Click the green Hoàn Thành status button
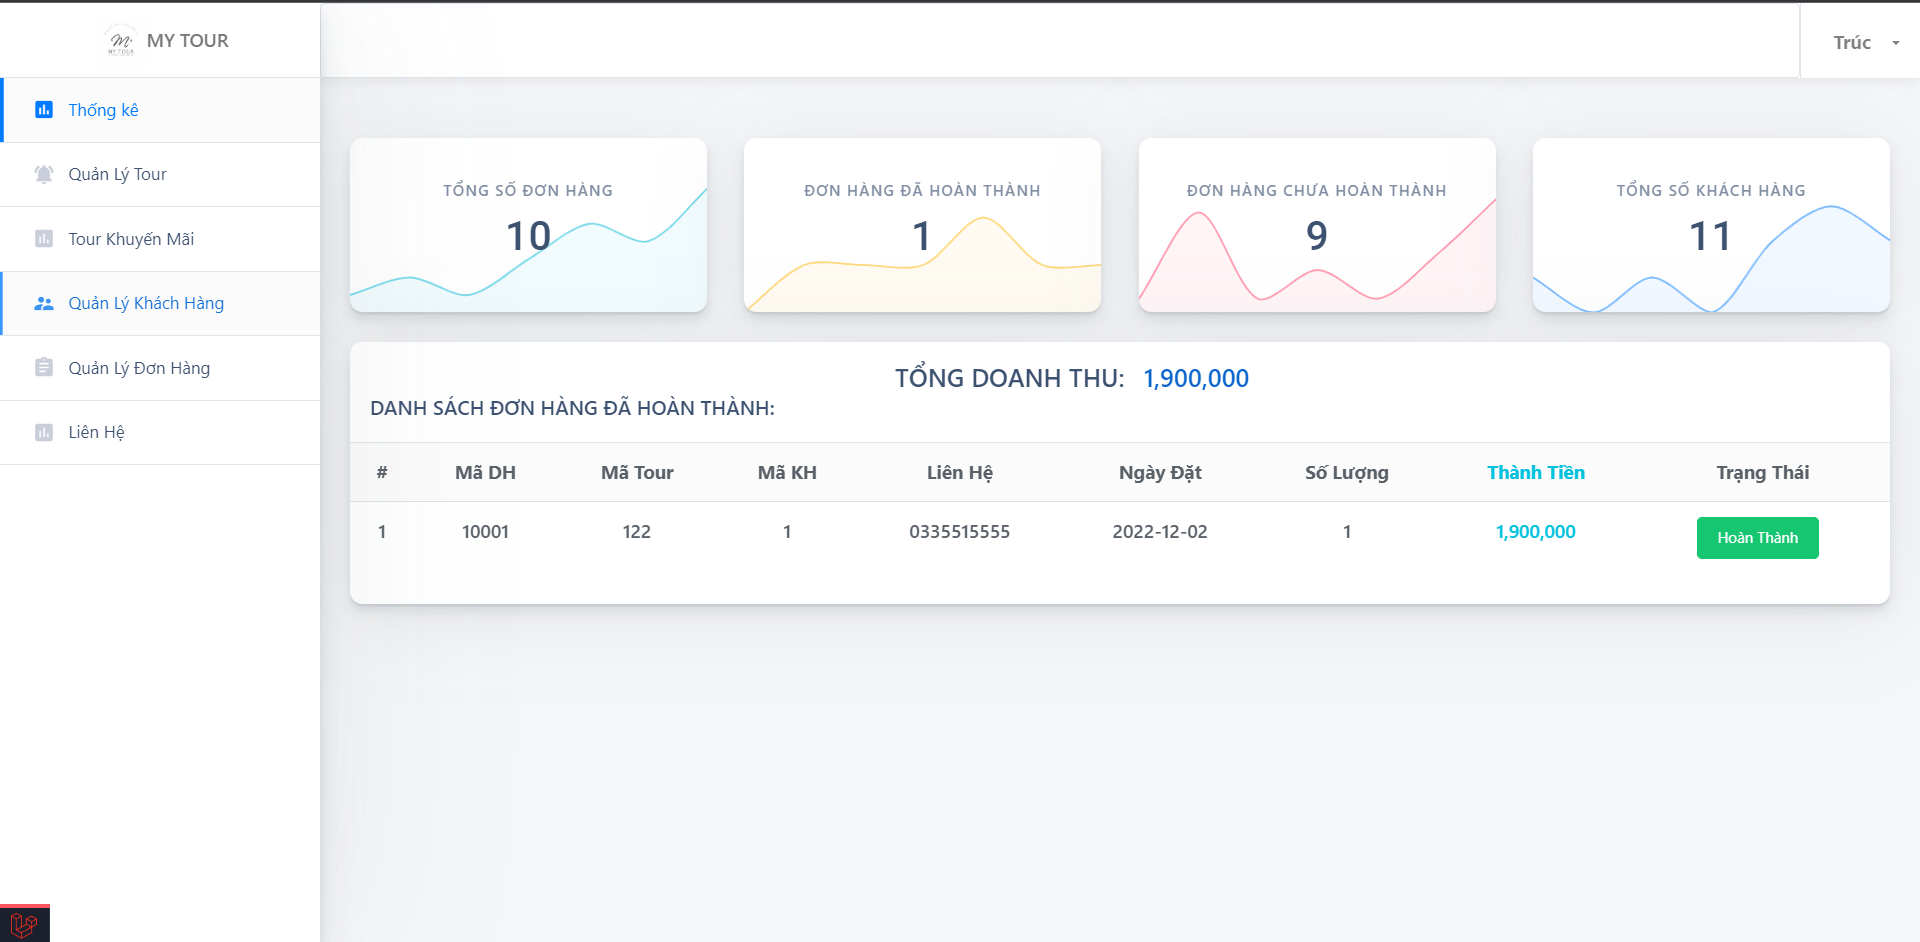Screen dimensions: 1920x942 tap(1757, 538)
